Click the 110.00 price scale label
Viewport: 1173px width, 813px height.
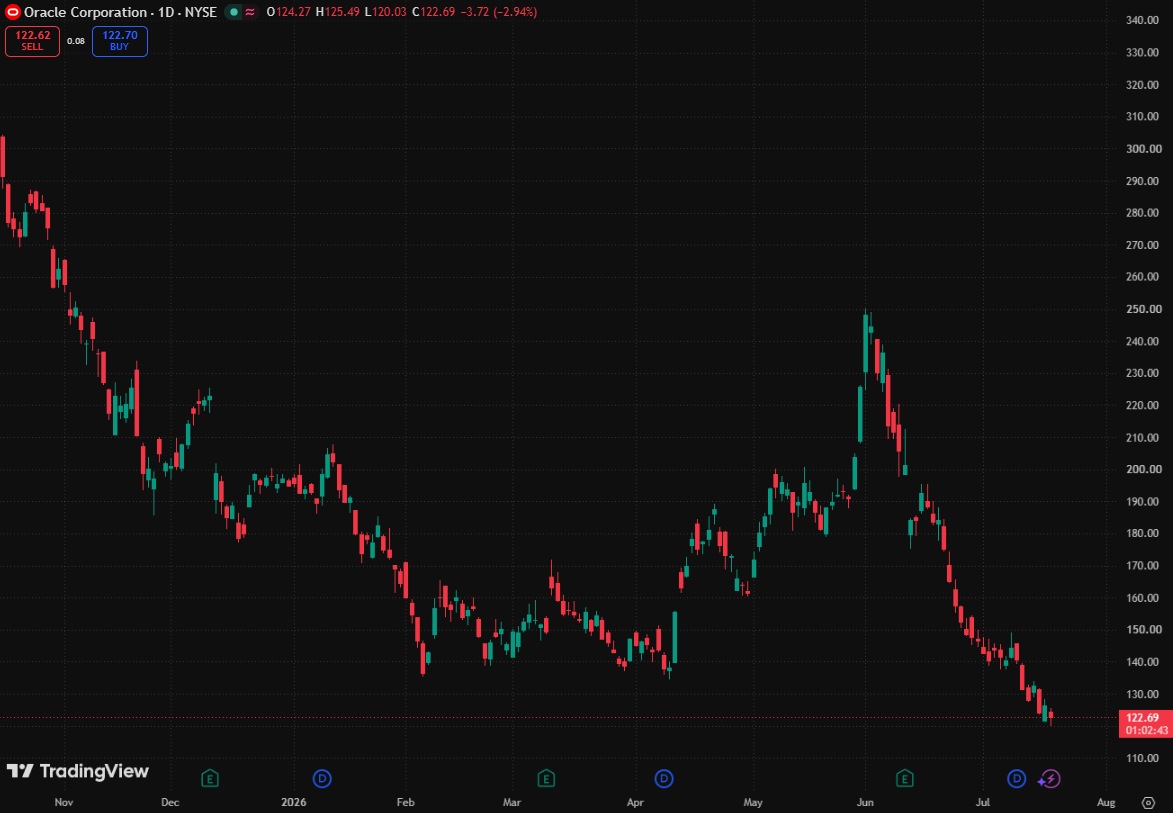pyautogui.click(x=1142, y=758)
